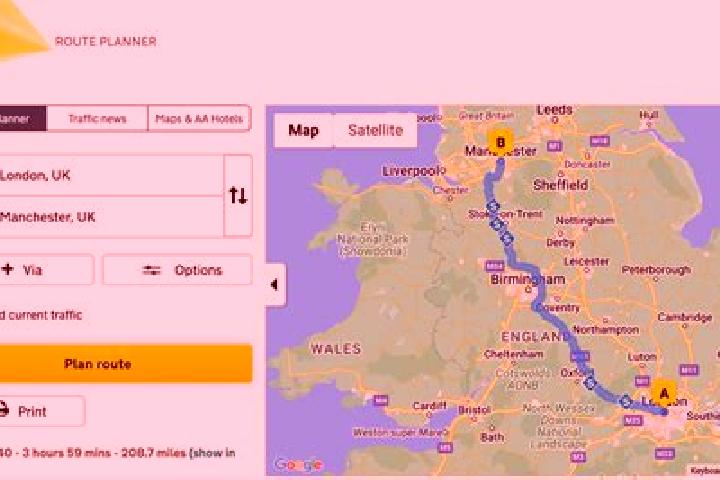Click the A start marker on map
Screen dimensions: 720x480
[664, 395]
